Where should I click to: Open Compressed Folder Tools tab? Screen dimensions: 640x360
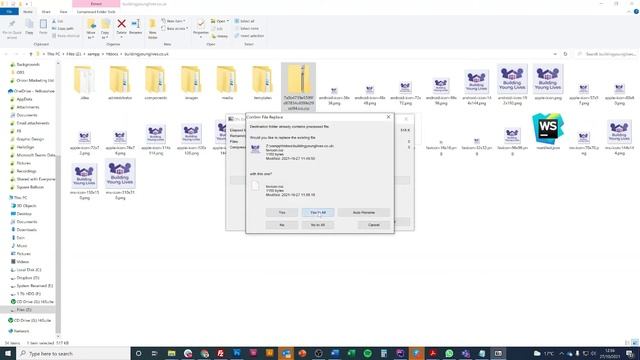click(96, 12)
